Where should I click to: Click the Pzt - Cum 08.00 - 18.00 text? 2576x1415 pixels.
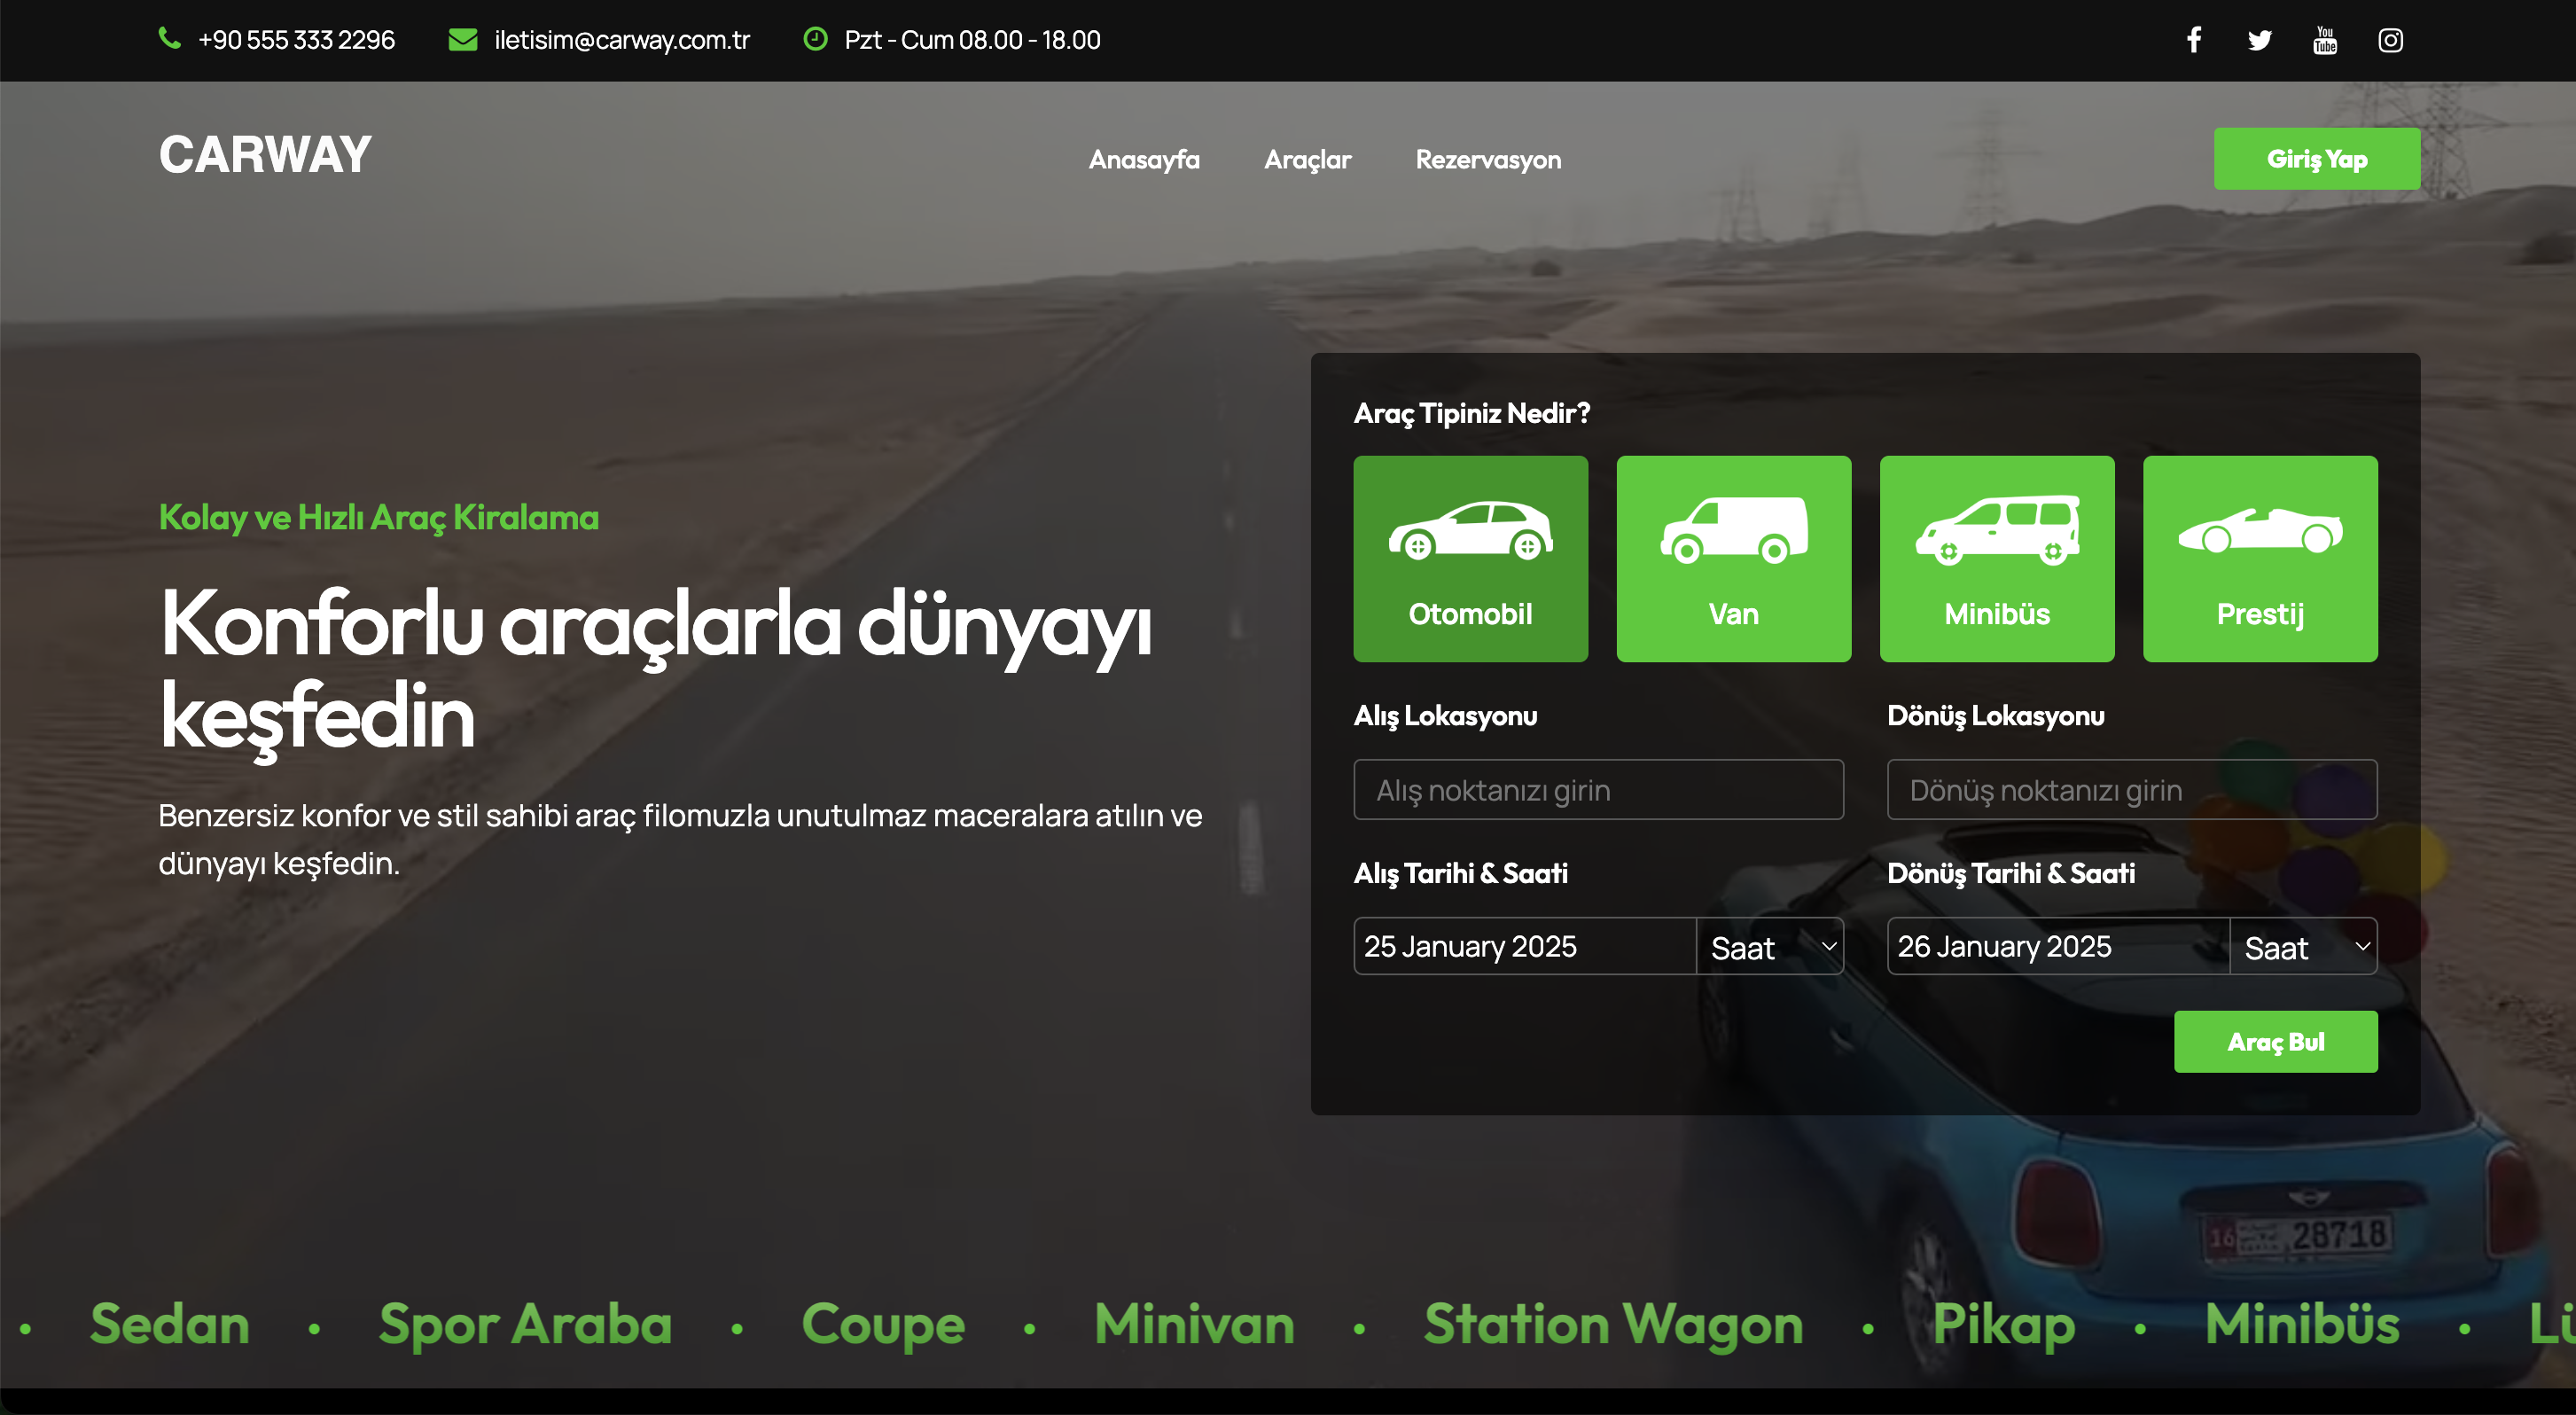point(972,40)
